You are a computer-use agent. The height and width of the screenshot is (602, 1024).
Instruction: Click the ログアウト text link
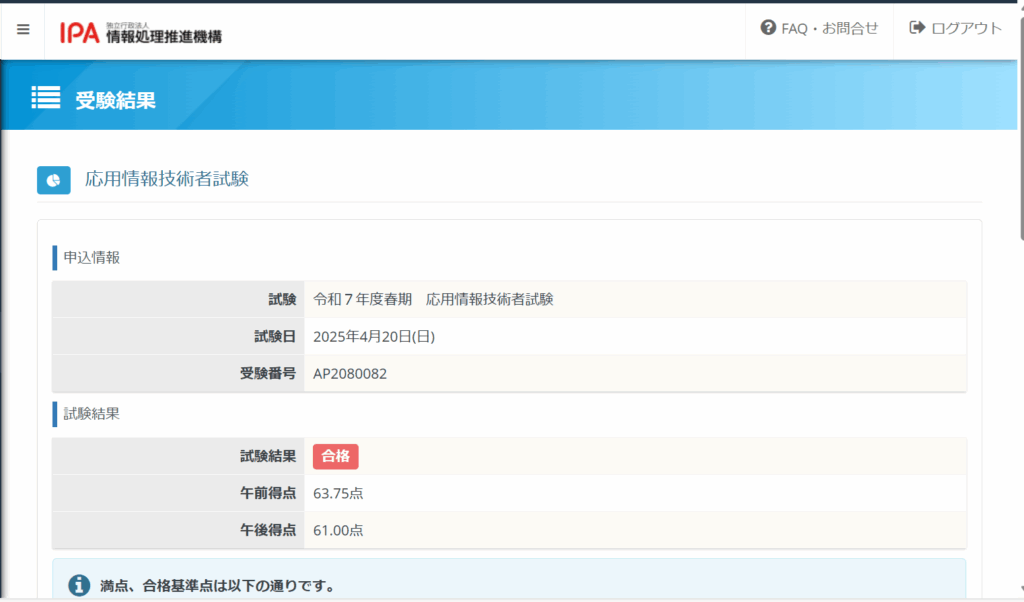pyautogui.click(x=966, y=28)
